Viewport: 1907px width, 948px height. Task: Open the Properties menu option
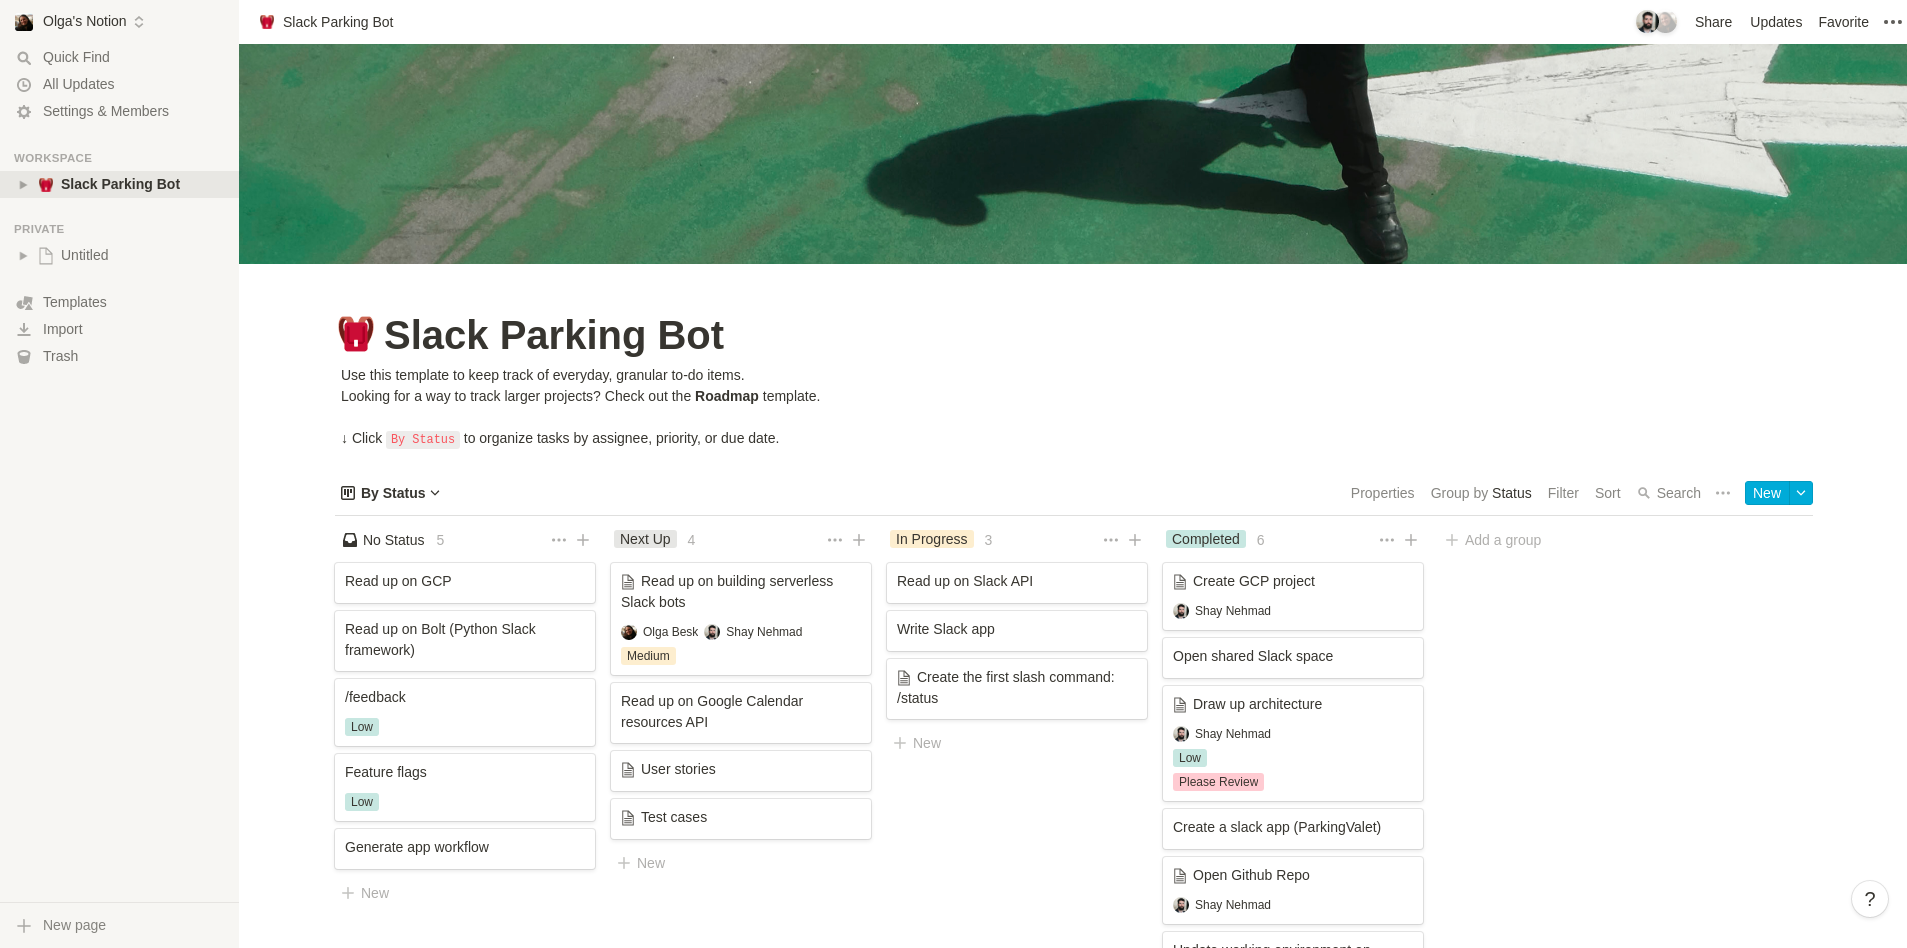click(x=1382, y=493)
